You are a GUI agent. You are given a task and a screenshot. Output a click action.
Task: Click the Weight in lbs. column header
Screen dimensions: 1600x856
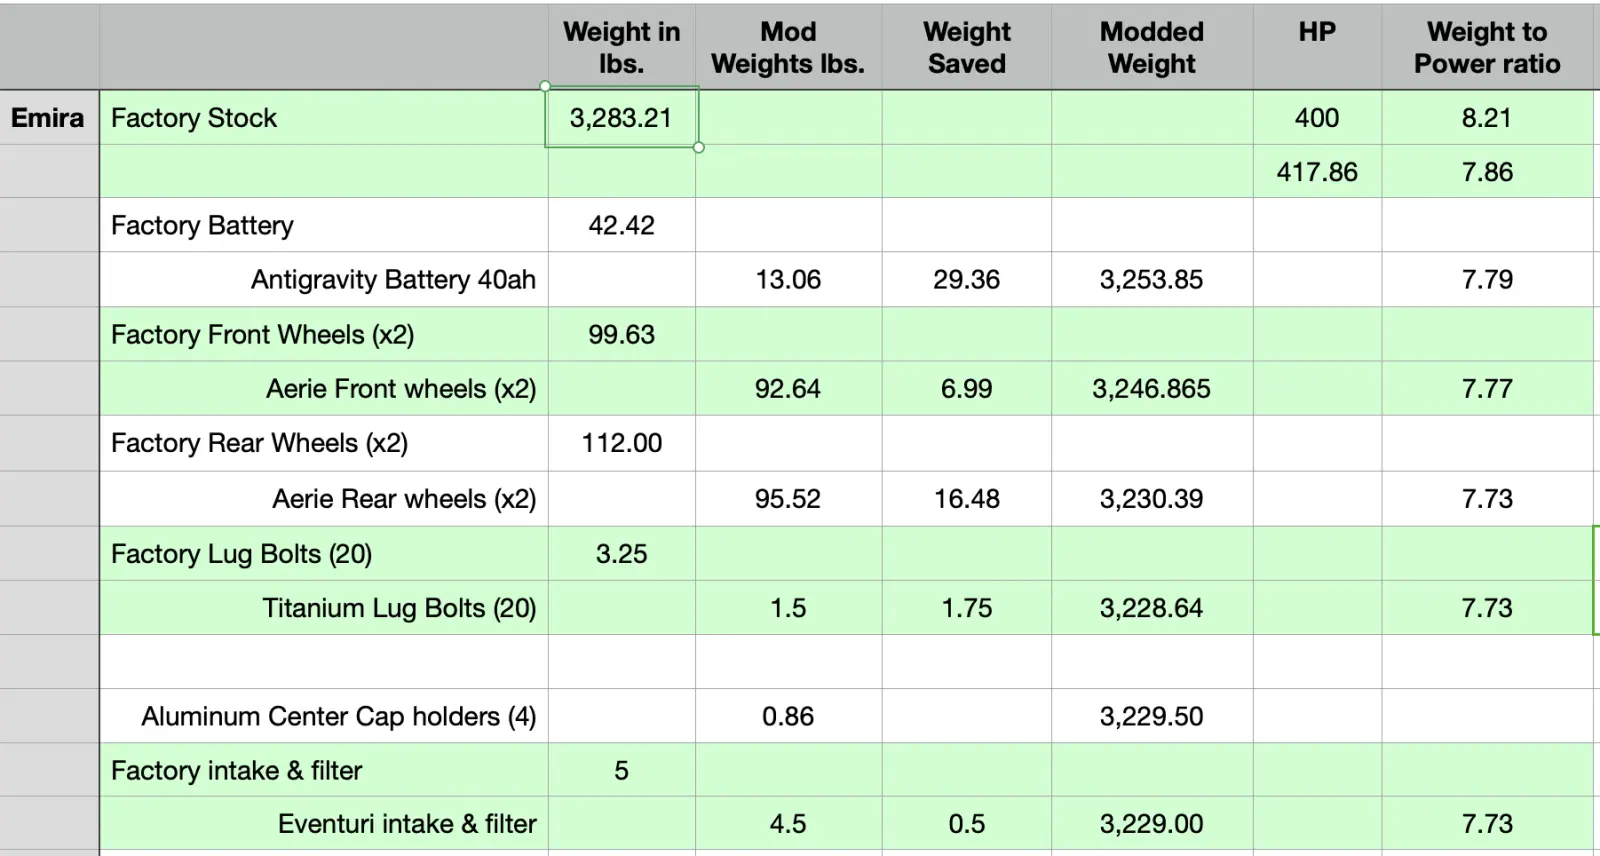[621, 48]
